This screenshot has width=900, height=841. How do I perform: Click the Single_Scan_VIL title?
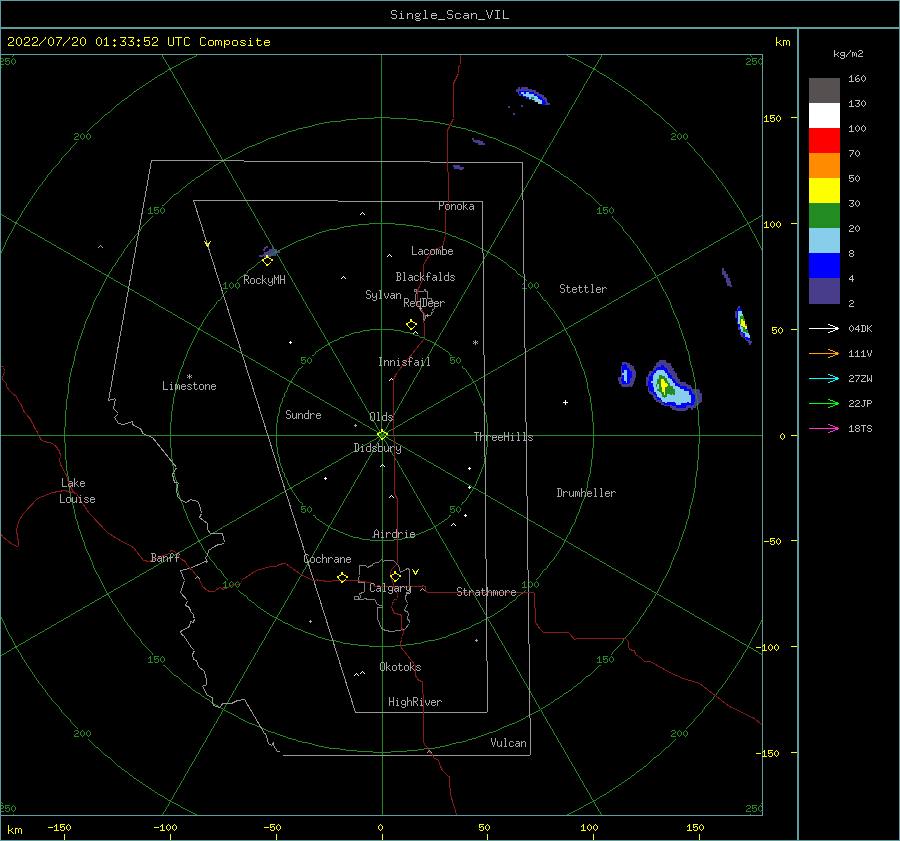coord(449,15)
